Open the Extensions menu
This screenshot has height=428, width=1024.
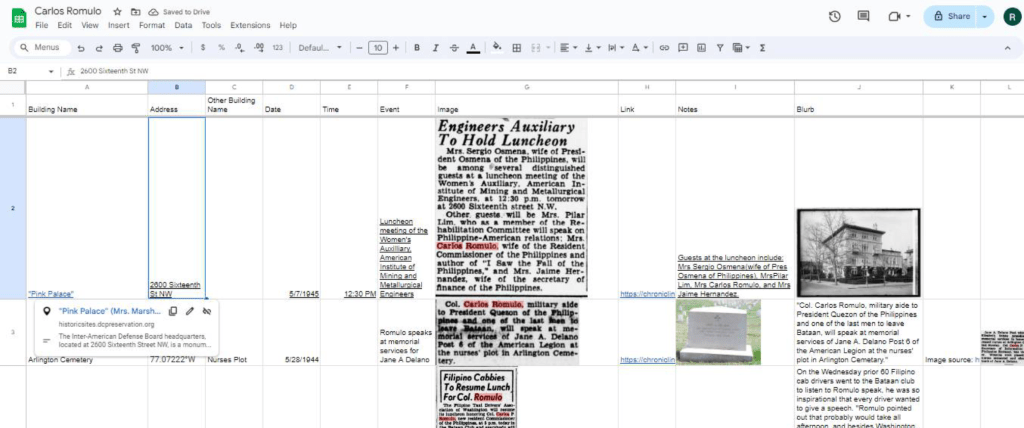tap(249, 25)
